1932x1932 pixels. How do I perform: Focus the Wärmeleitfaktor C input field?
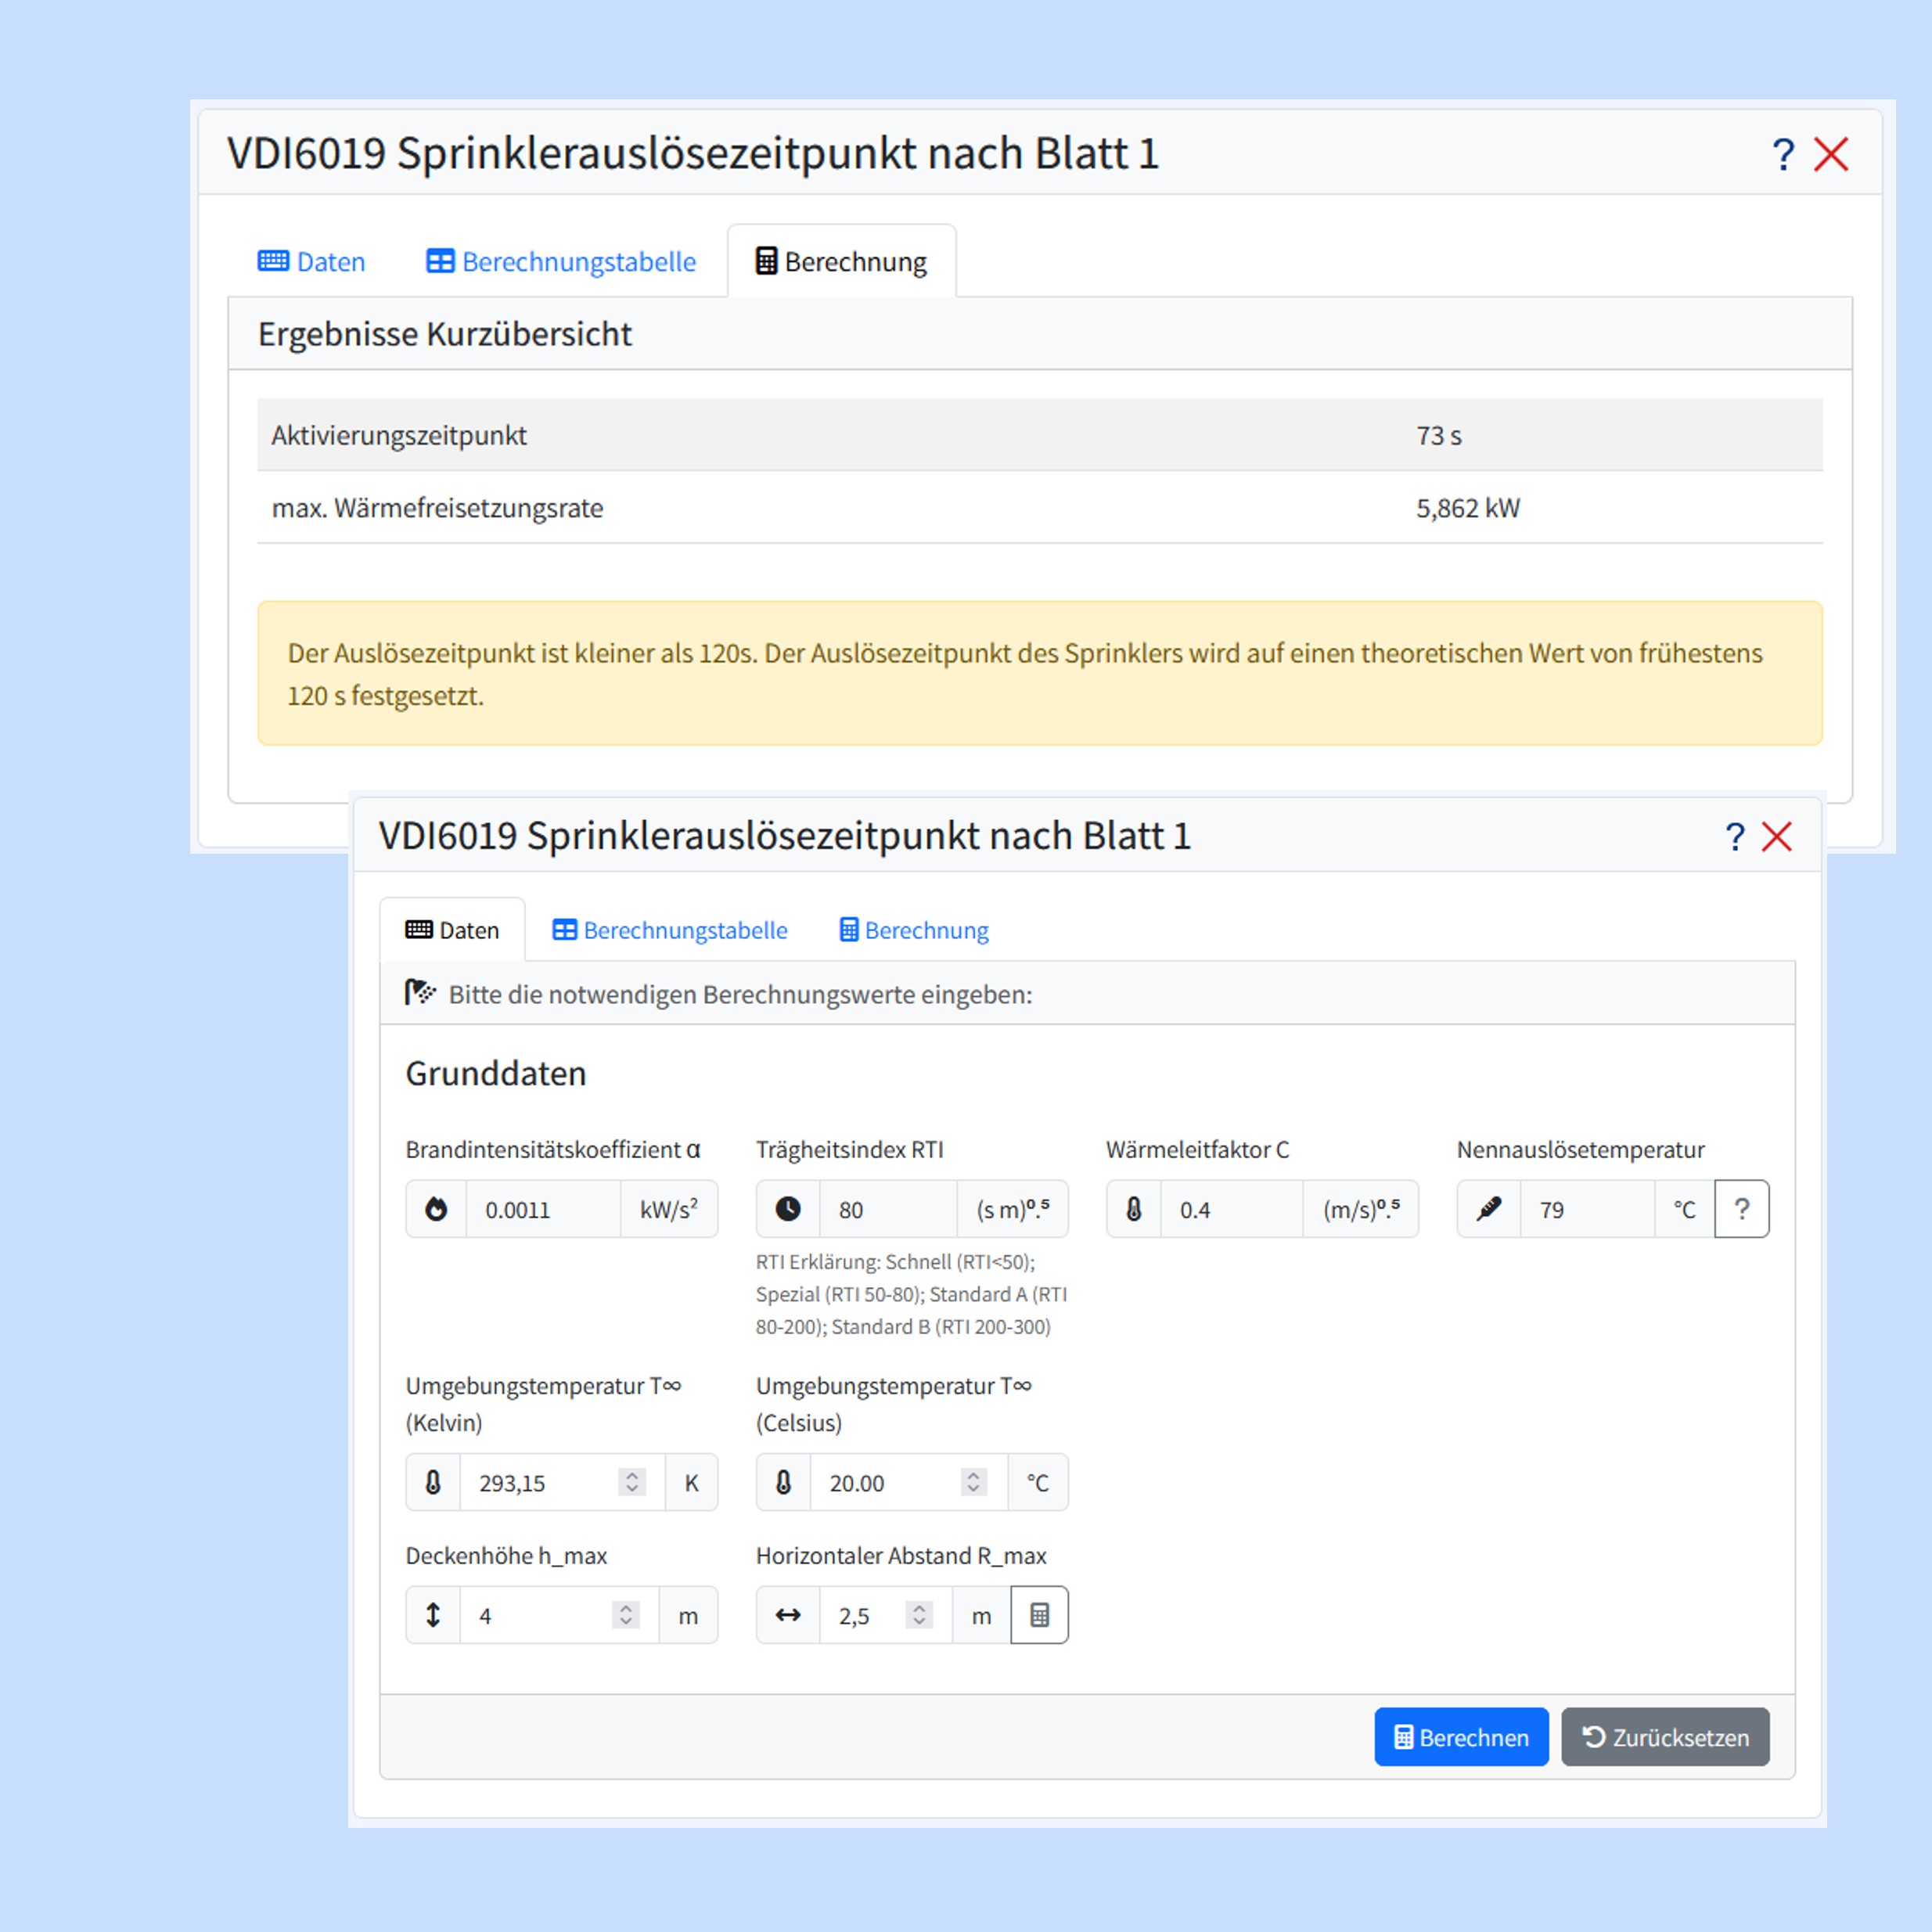coord(1230,1209)
